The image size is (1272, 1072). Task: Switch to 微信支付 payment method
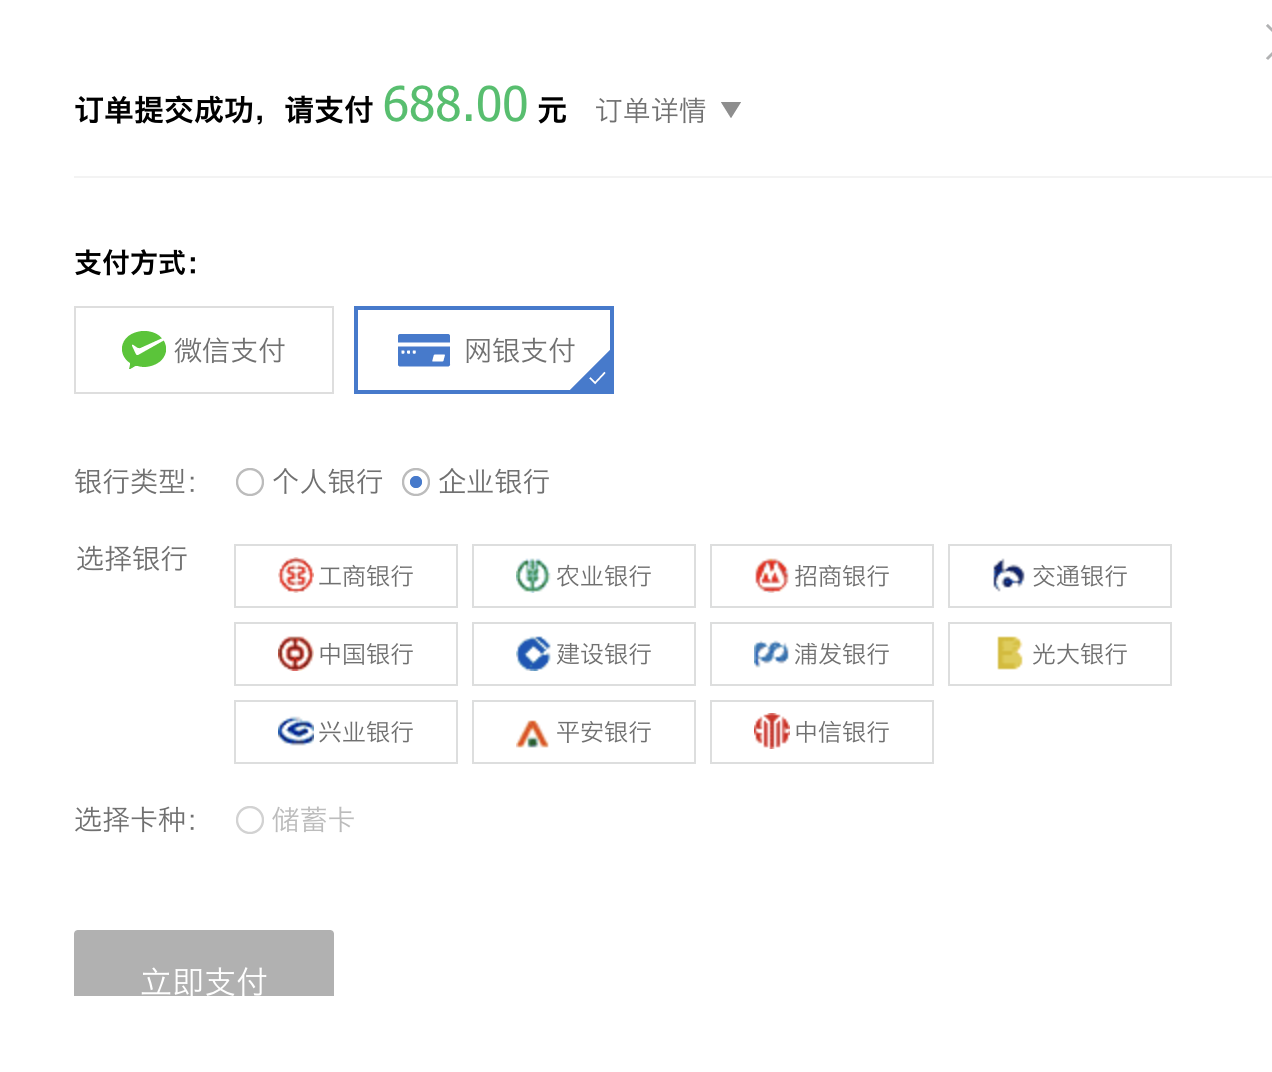point(204,350)
